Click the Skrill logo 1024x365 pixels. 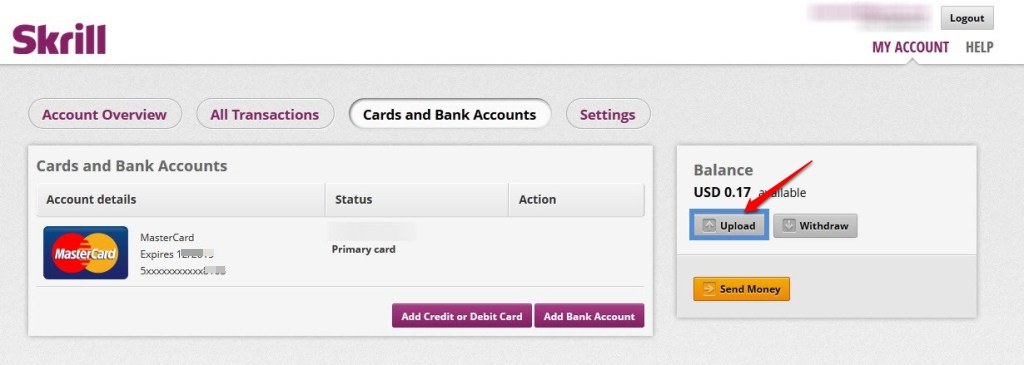[59, 39]
